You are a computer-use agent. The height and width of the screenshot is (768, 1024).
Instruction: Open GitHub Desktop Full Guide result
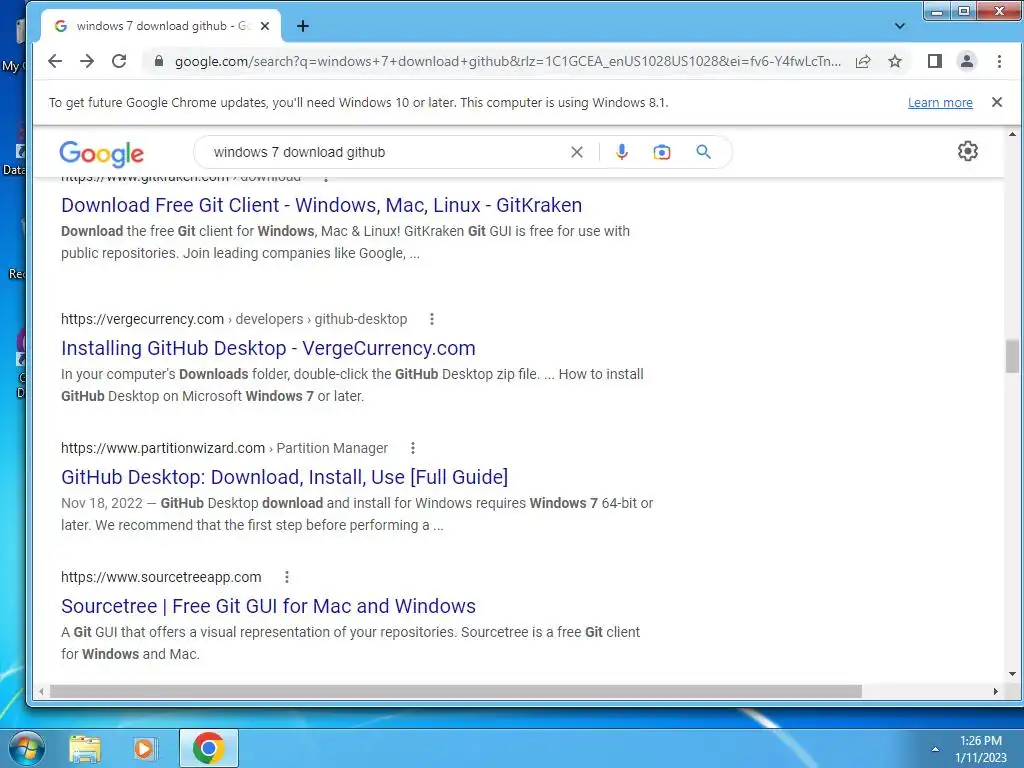285,477
